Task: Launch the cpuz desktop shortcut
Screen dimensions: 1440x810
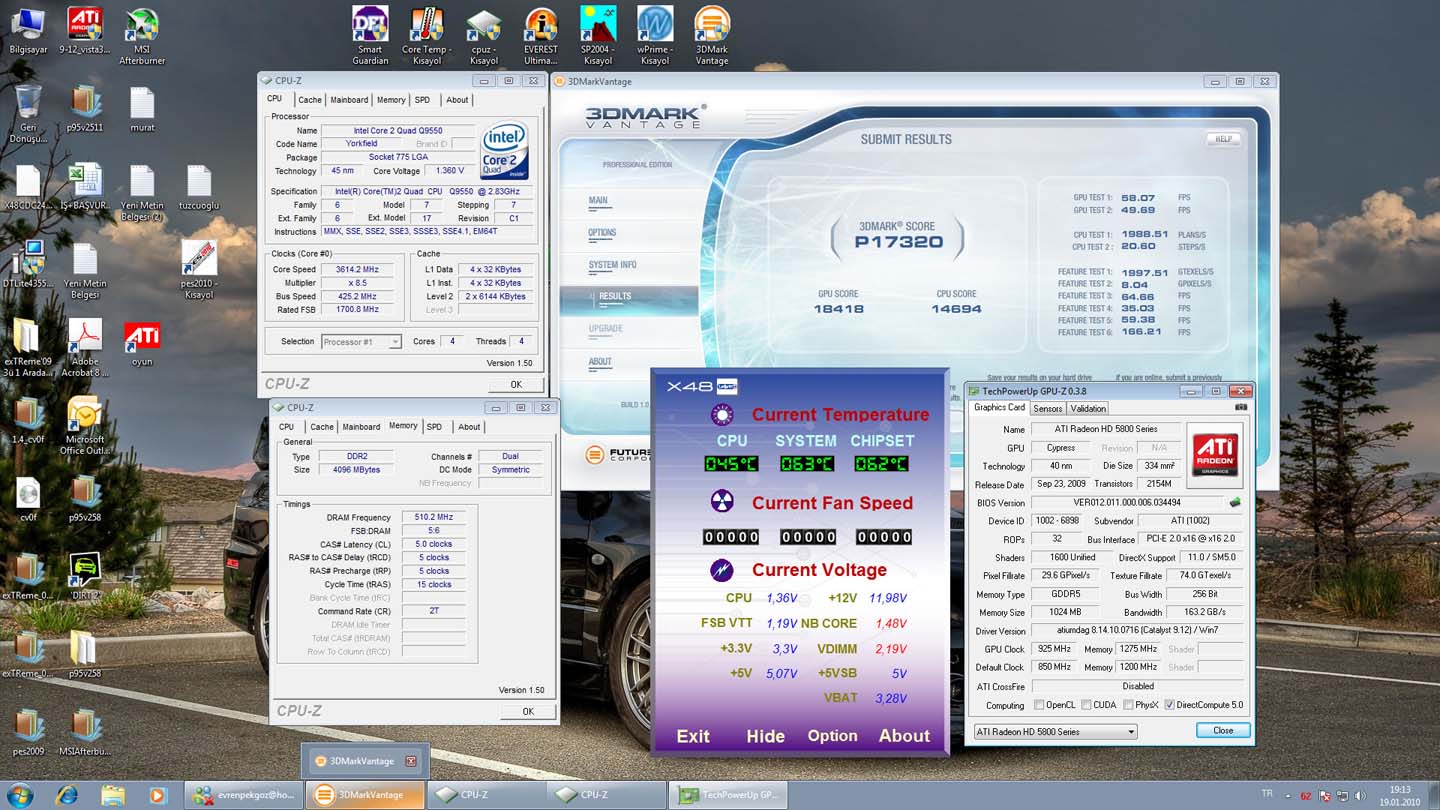Action: tap(484, 36)
